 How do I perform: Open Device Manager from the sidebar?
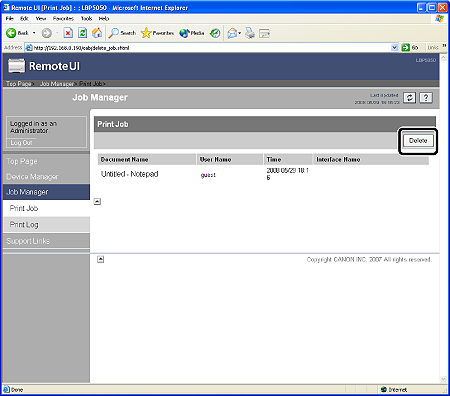[x=32, y=177]
